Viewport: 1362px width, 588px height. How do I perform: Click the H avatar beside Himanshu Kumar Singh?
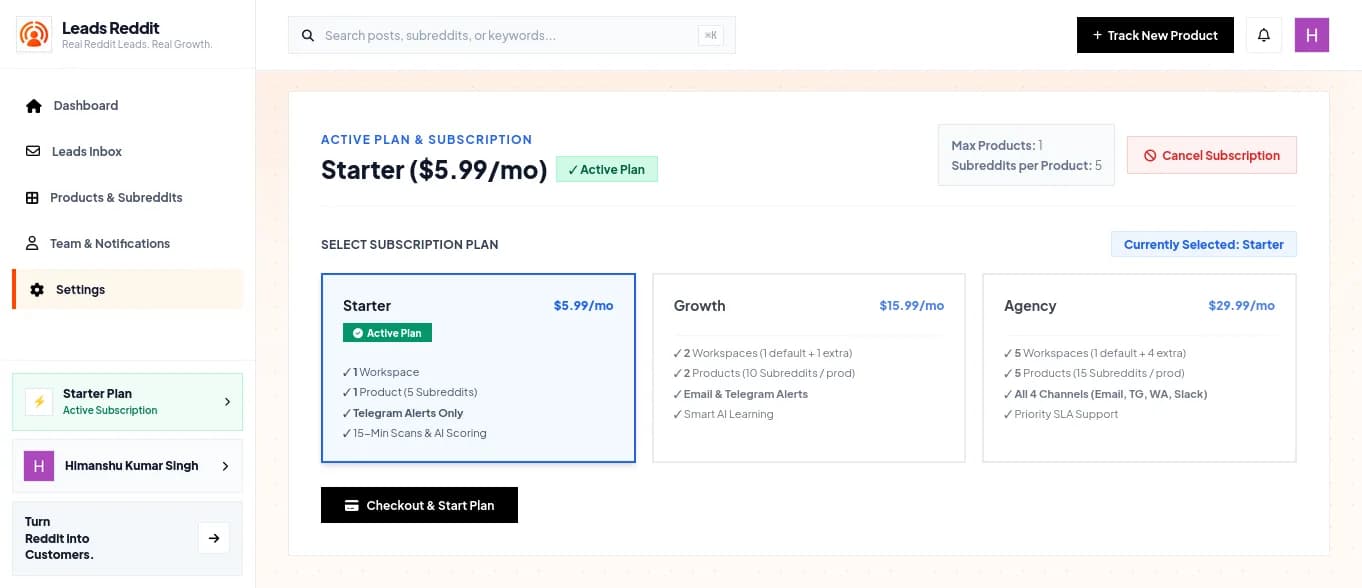38,466
